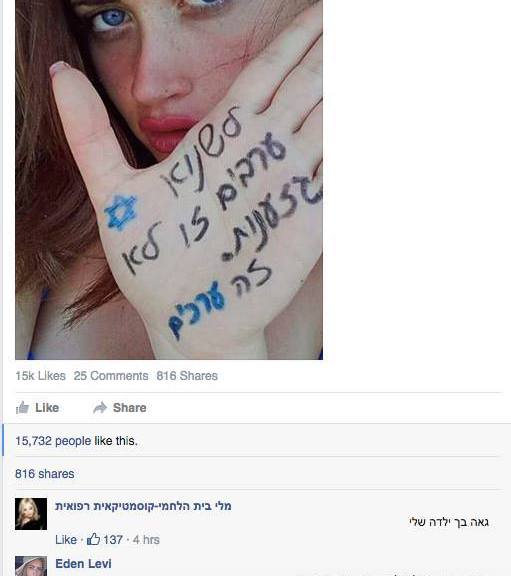Click the Share arrow icon
This screenshot has width=511, height=576.
100,407
